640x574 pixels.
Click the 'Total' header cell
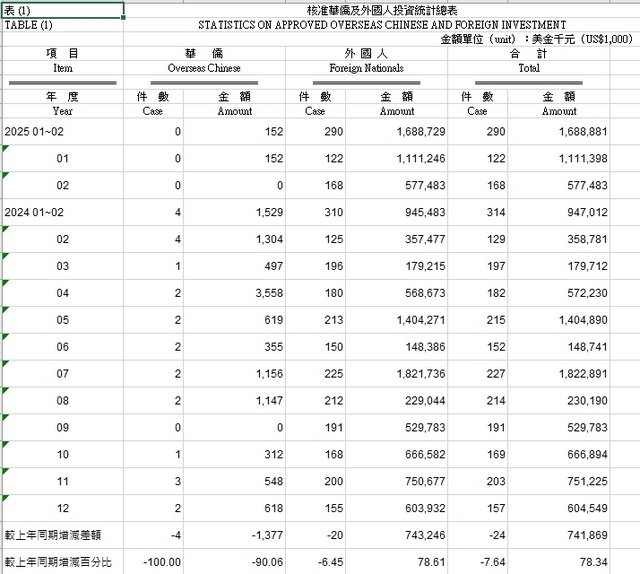click(x=529, y=68)
